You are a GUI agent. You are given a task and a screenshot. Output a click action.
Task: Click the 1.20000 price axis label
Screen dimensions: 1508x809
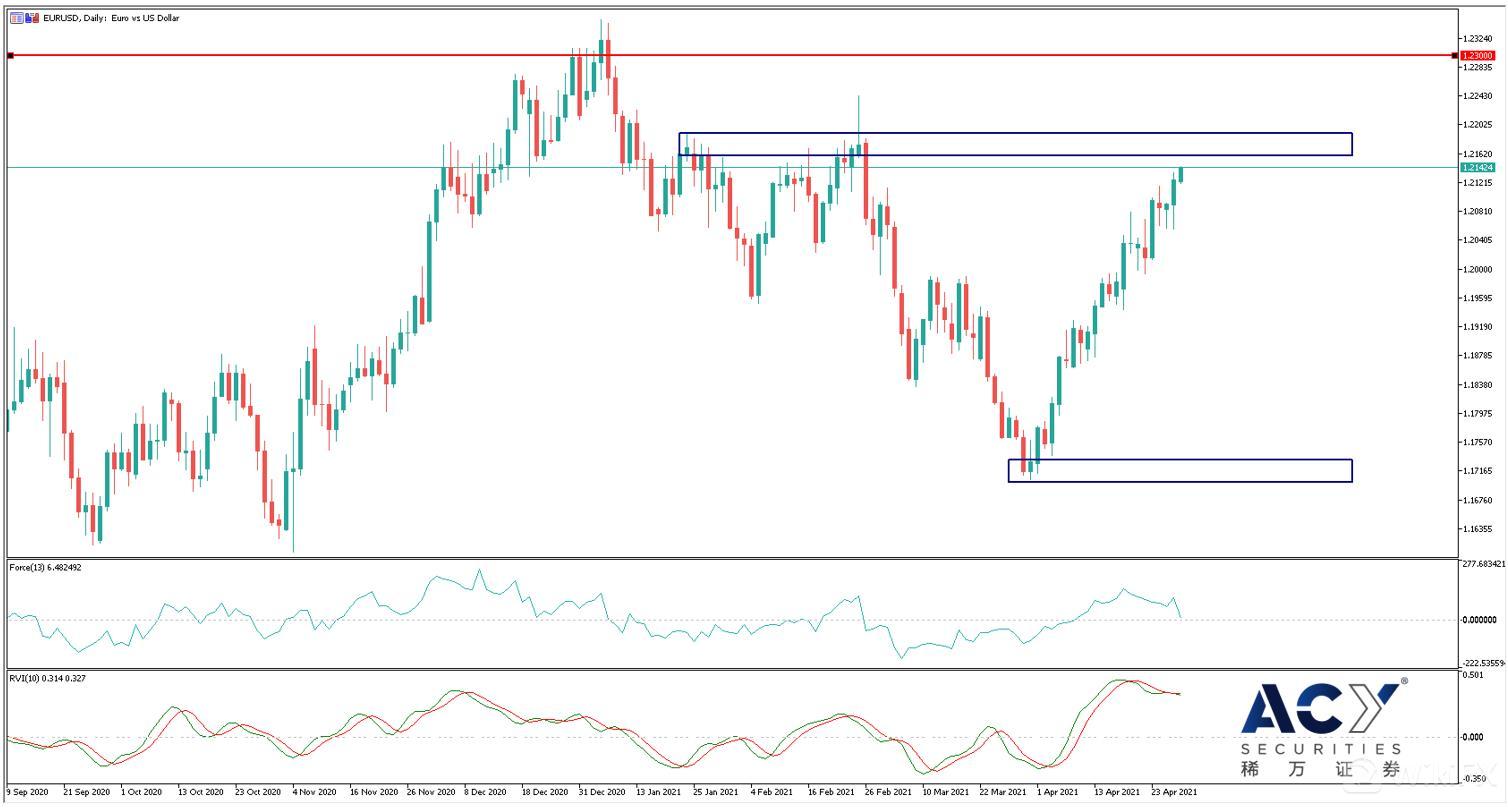(1477, 270)
